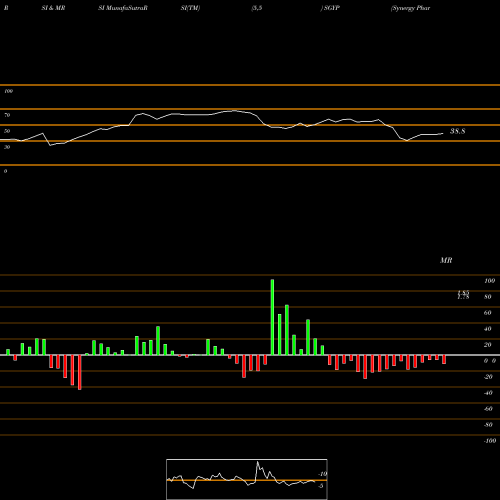Click the RSI axis label 30

[7, 147]
